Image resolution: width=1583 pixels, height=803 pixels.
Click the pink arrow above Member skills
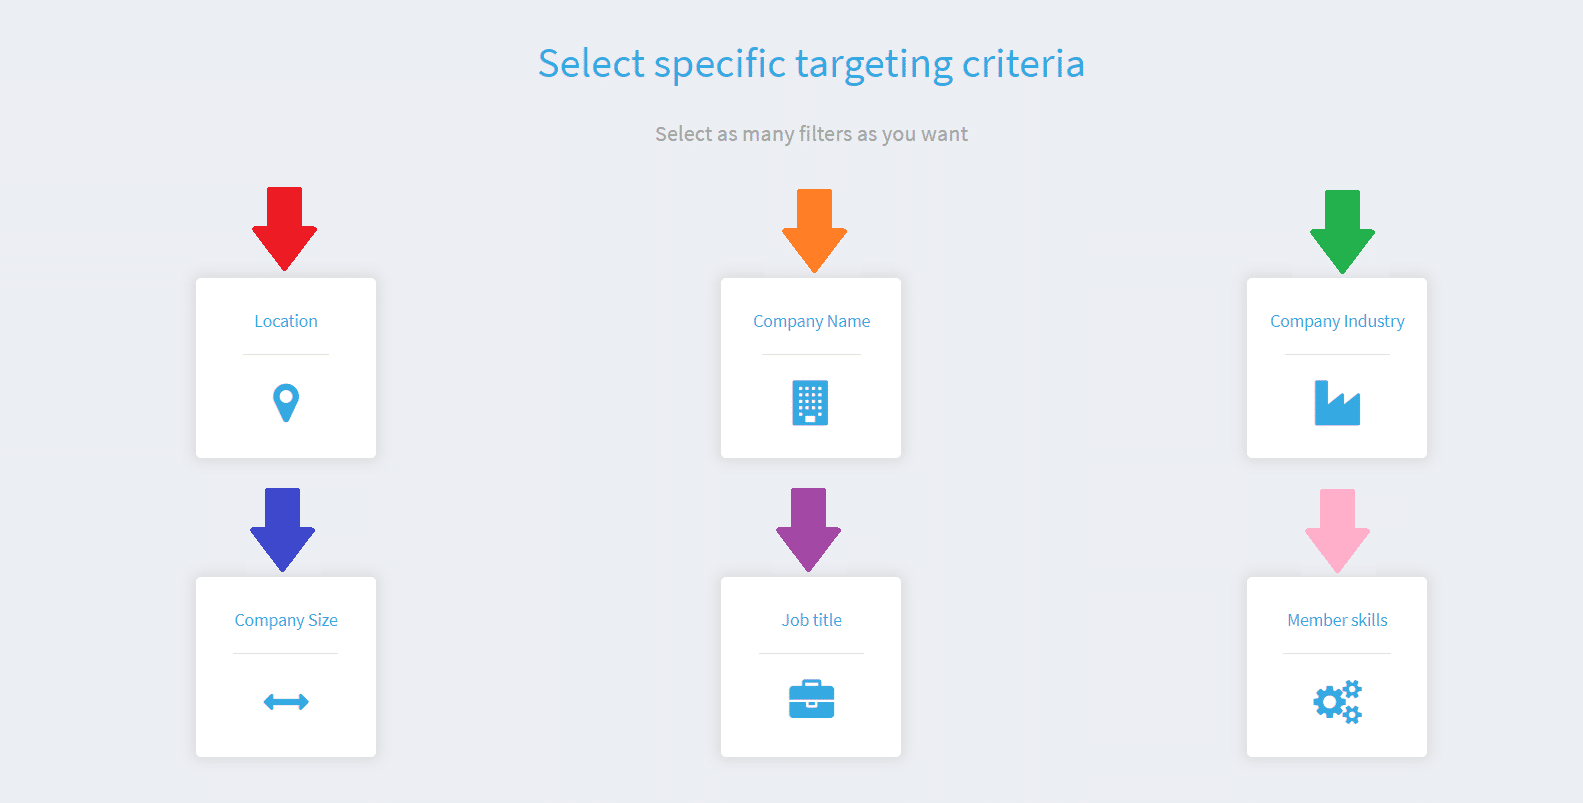(x=1337, y=531)
